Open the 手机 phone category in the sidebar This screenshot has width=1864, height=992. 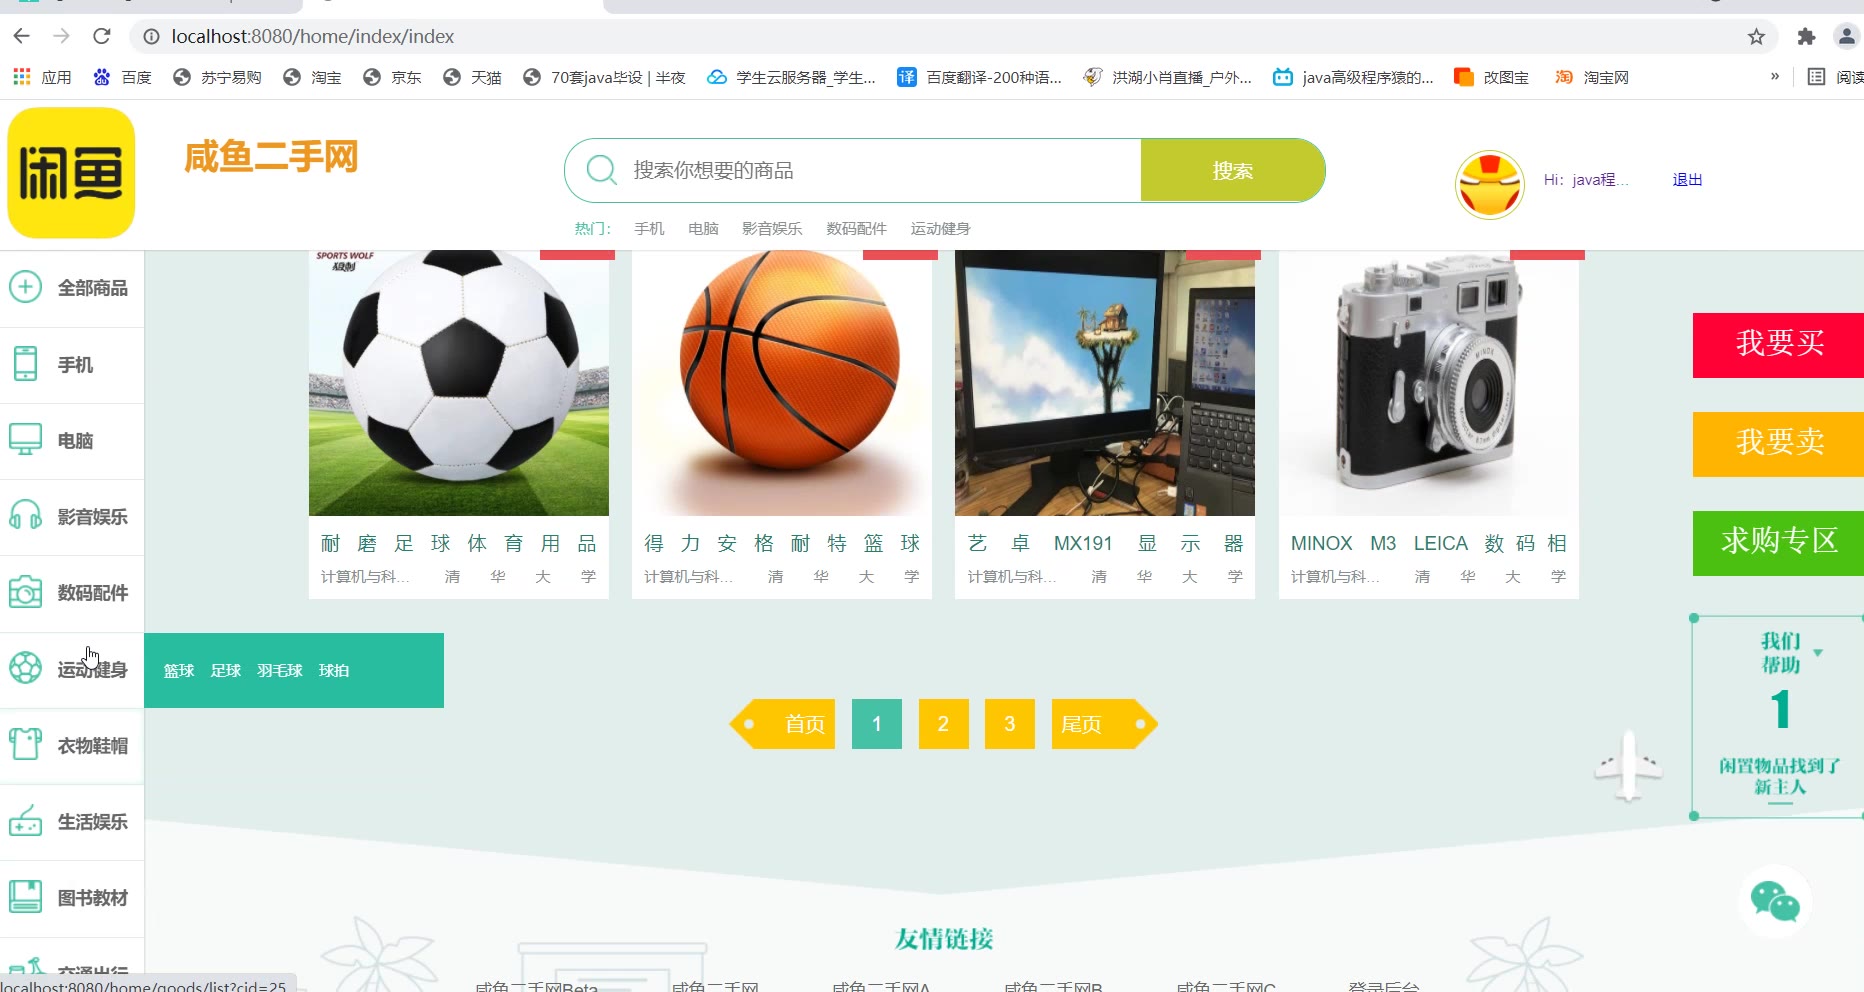pyautogui.click(x=72, y=365)
